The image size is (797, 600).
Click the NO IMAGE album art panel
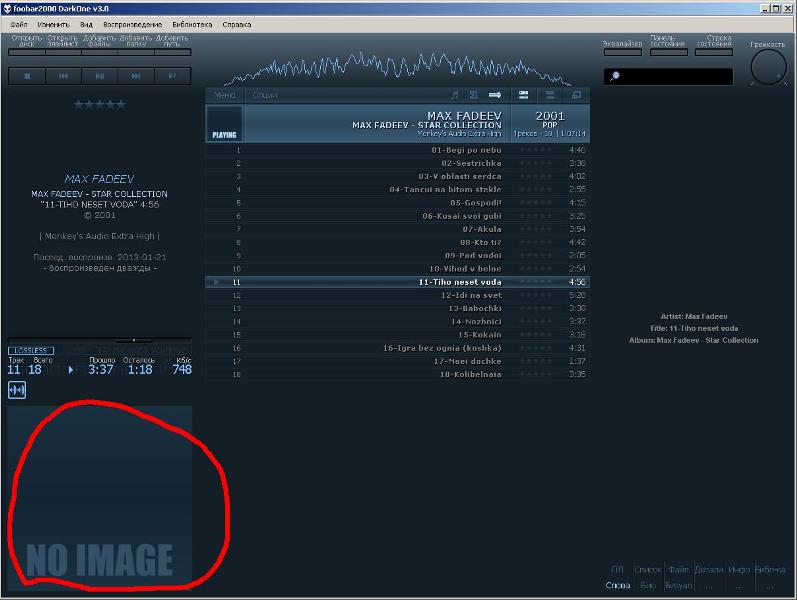pos(100,498)
